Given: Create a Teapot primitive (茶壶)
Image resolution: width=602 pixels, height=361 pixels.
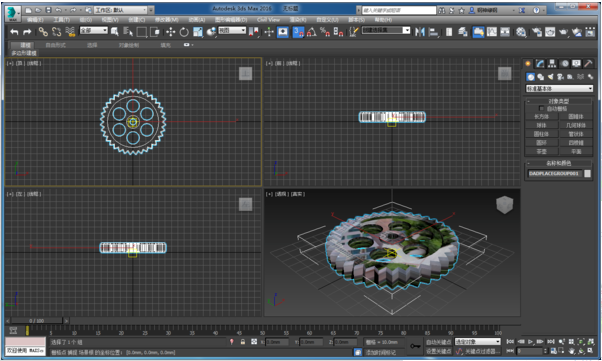Looking at the screenshot, I should 541,151.
